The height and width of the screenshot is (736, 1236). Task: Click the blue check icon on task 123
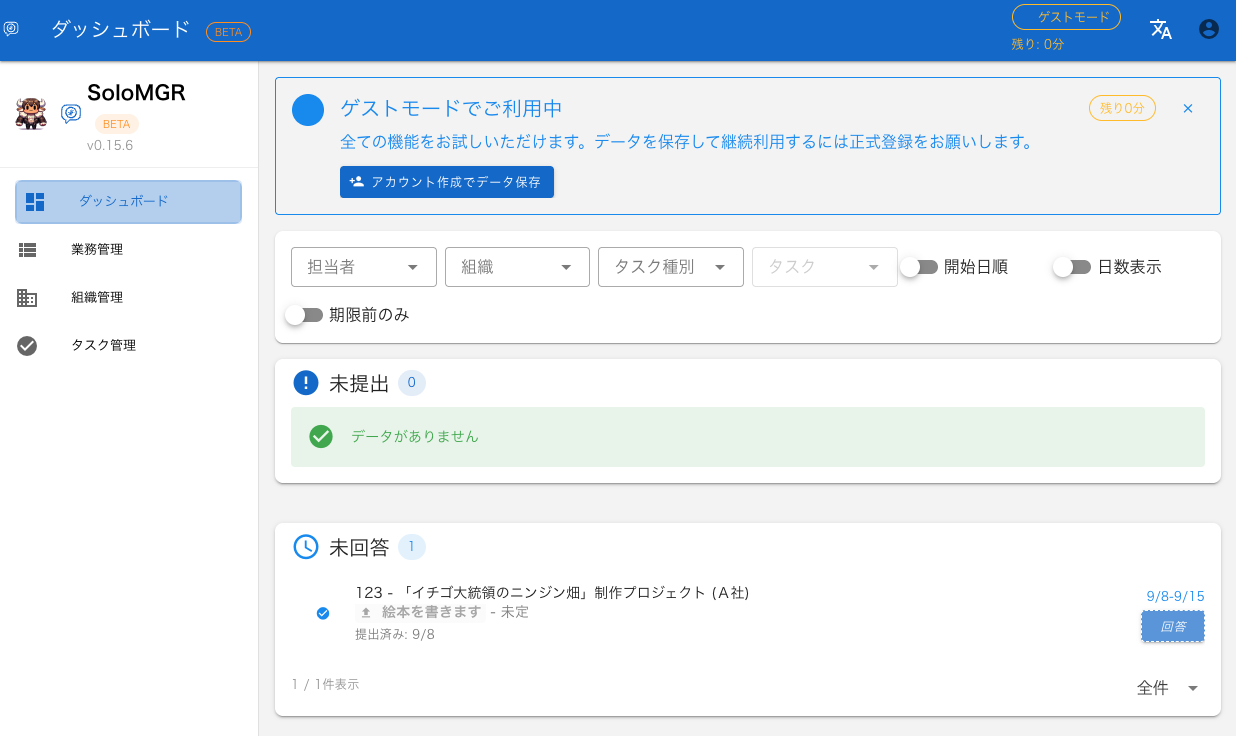pyautogui.click(x=323, y=613)
